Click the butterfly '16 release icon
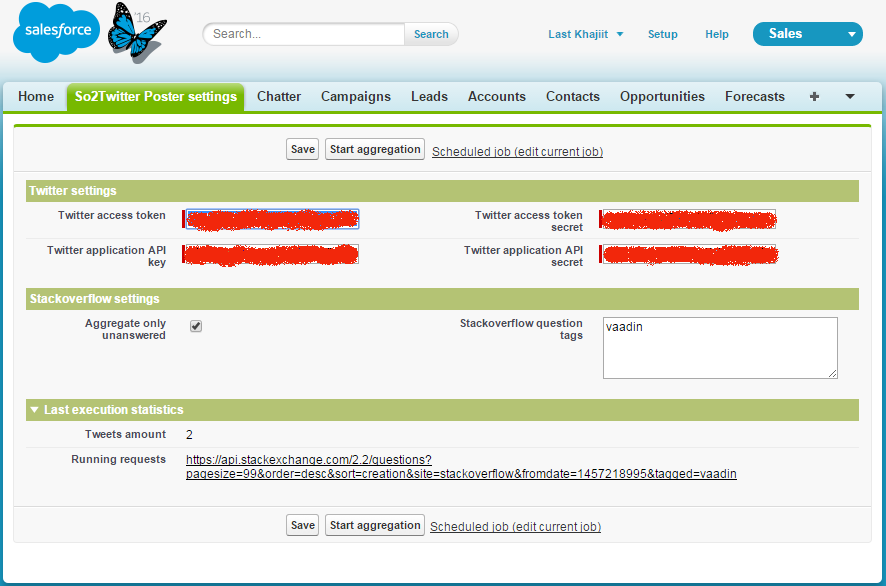This screenshot has width=886, height=586. pyautogui.click(x=136, y=33)
